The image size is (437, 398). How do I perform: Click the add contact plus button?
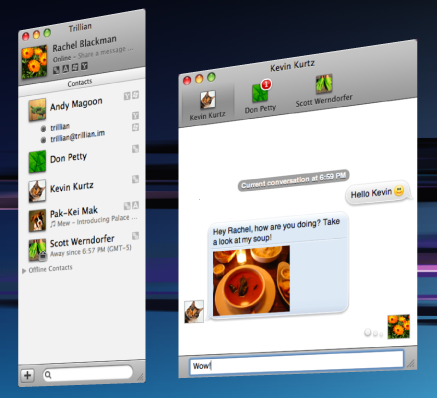(27, 375)
